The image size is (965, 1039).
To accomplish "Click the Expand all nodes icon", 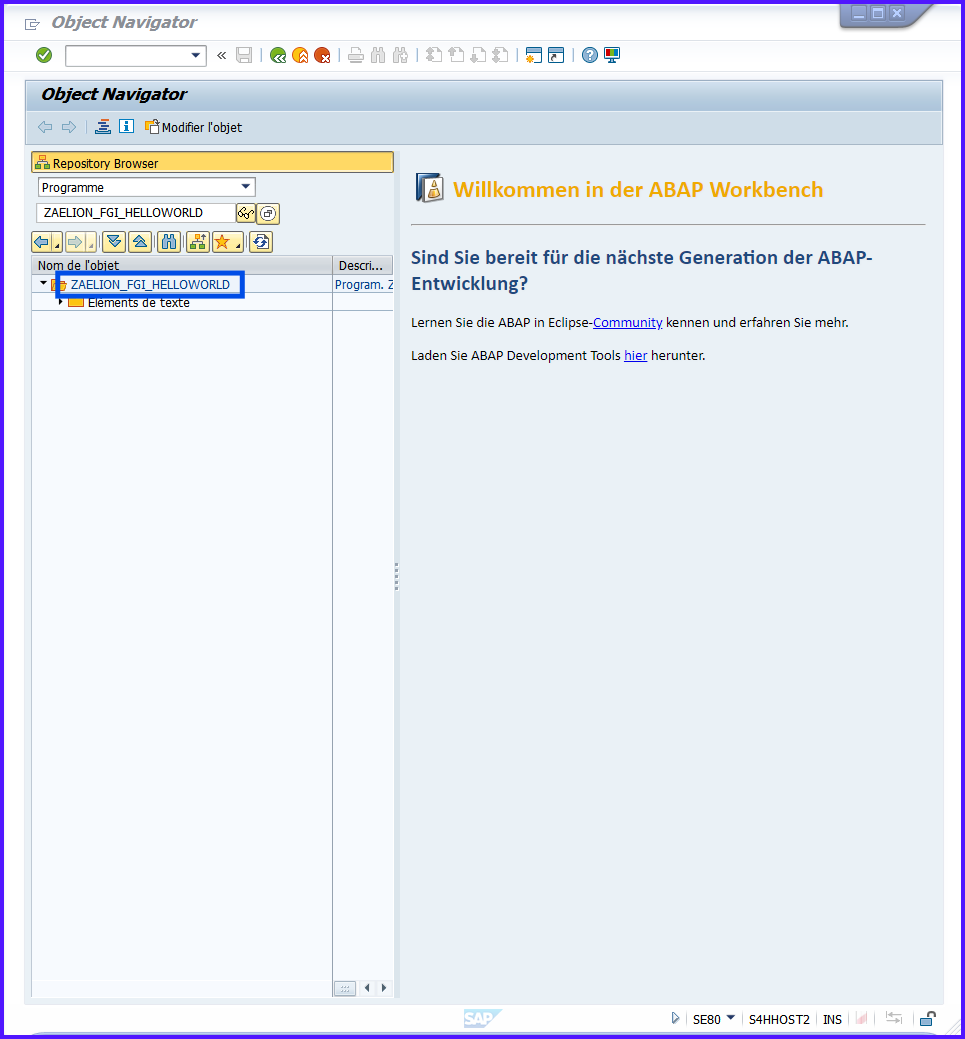I will 114,242.
